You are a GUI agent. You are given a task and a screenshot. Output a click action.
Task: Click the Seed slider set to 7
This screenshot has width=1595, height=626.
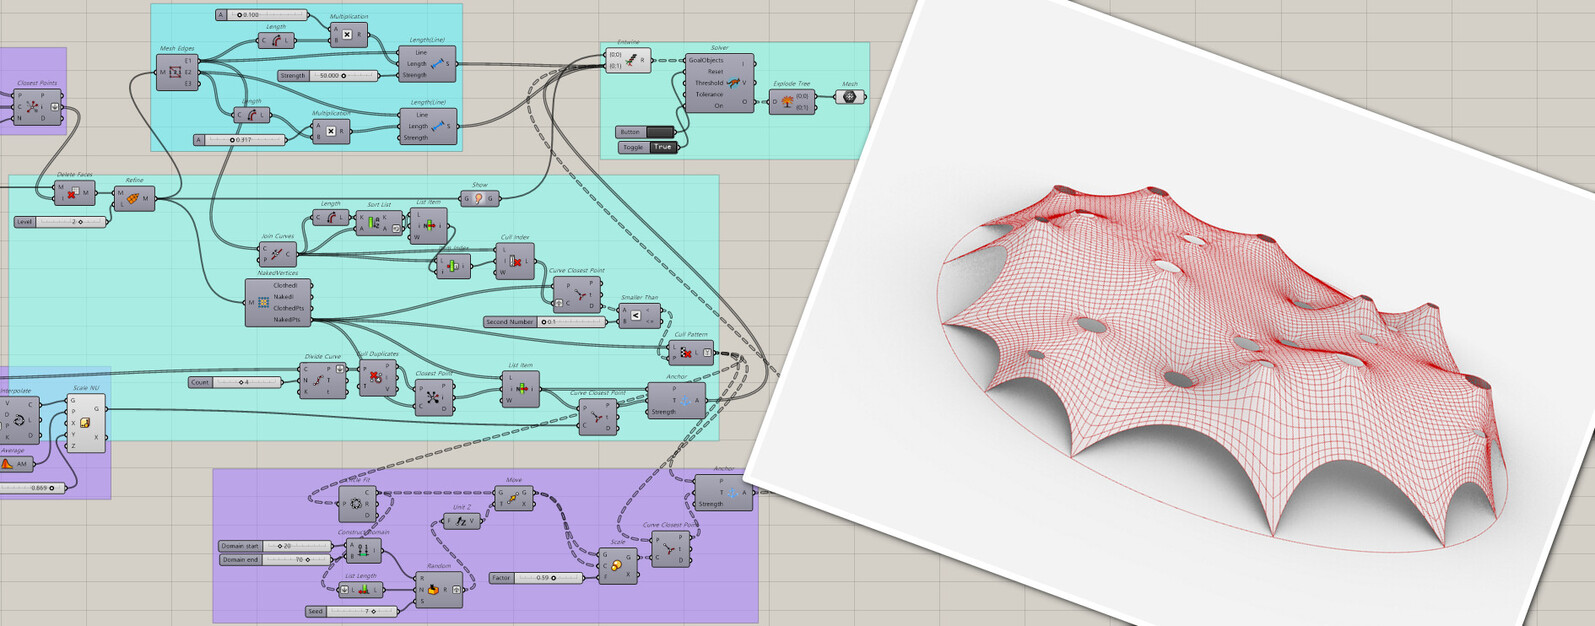[351, 611]
